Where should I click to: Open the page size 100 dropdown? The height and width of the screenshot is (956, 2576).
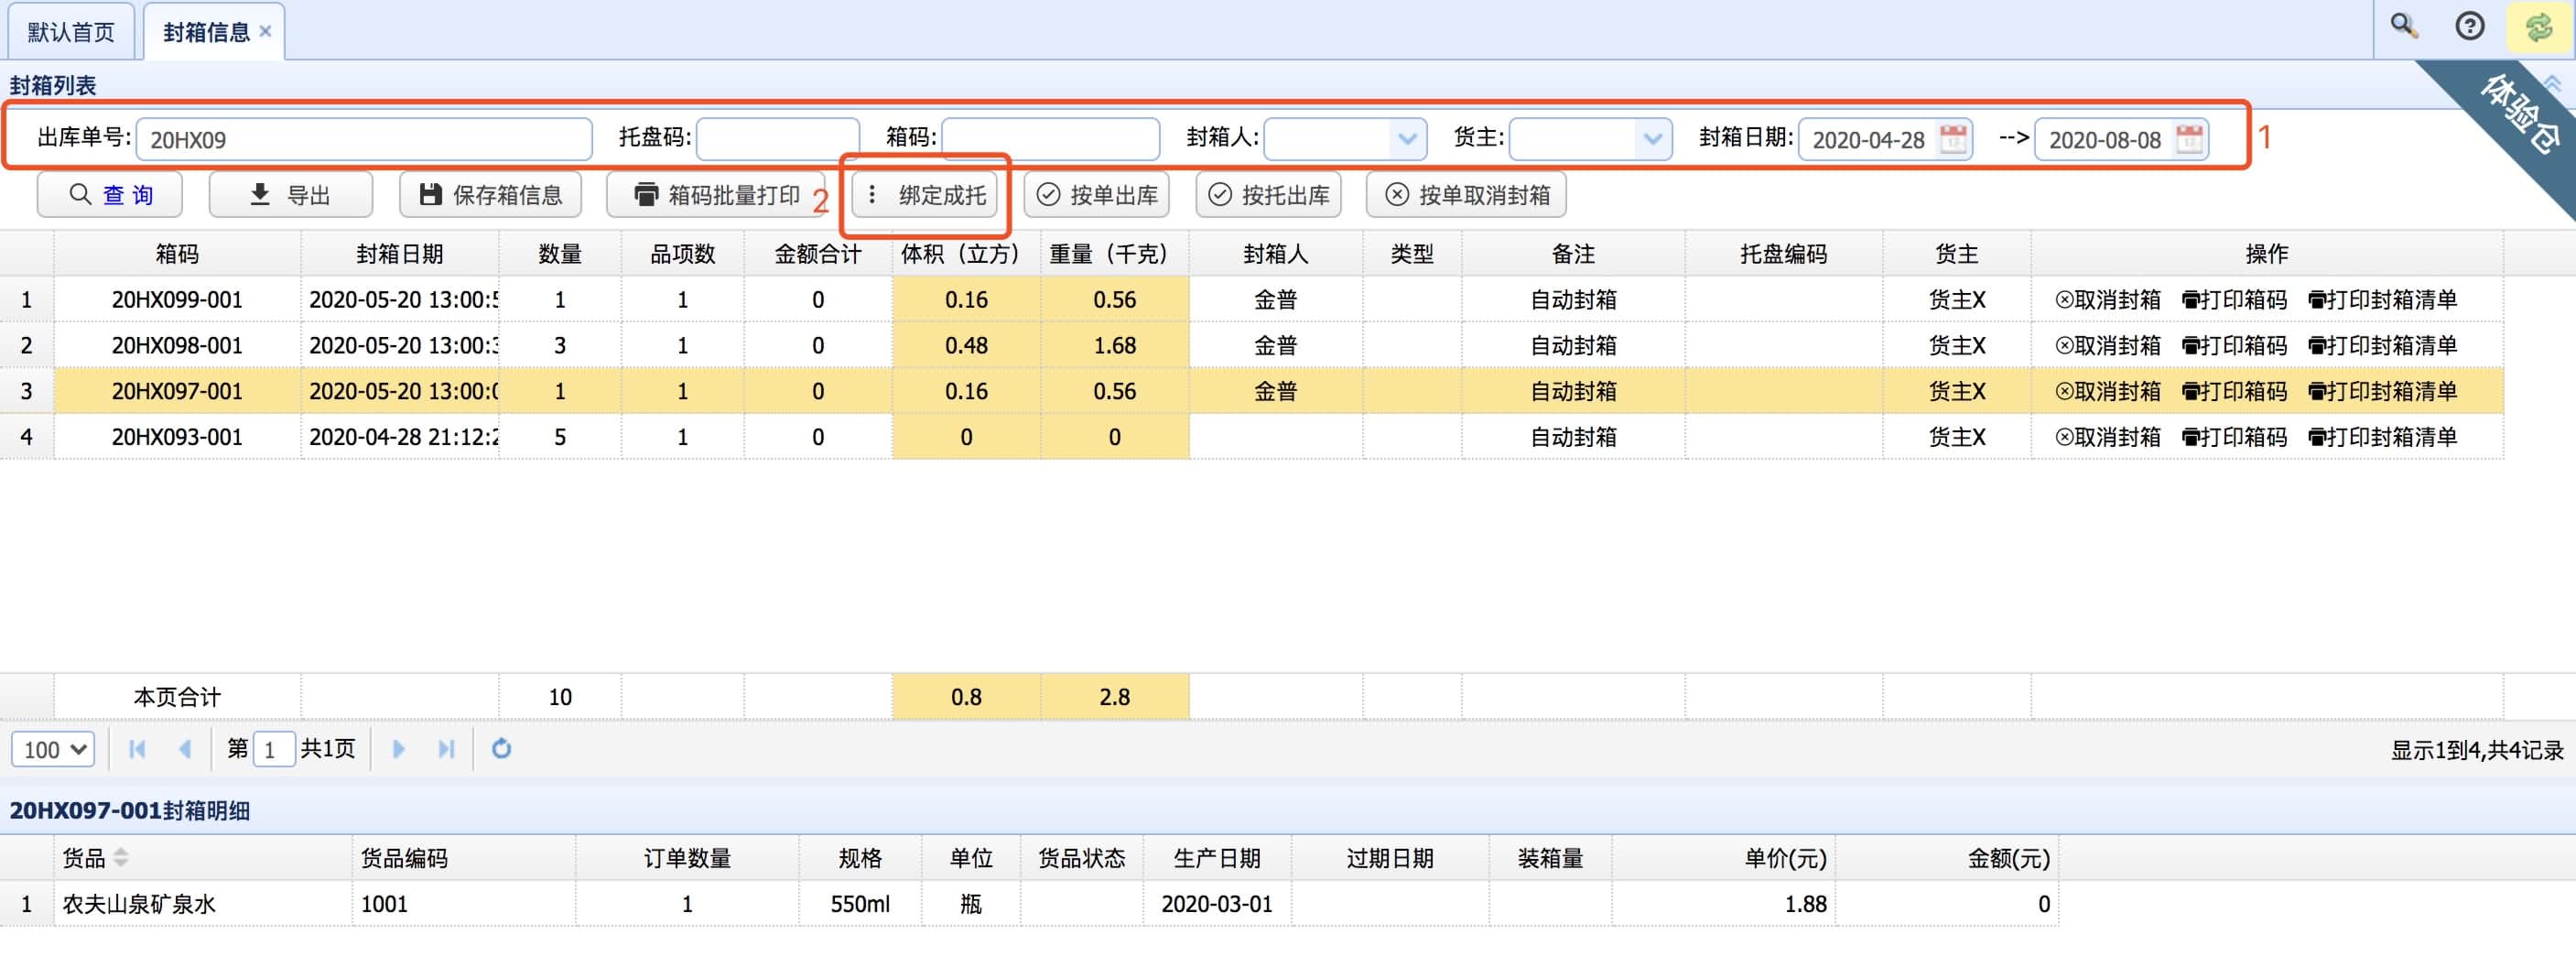(53, 749)
